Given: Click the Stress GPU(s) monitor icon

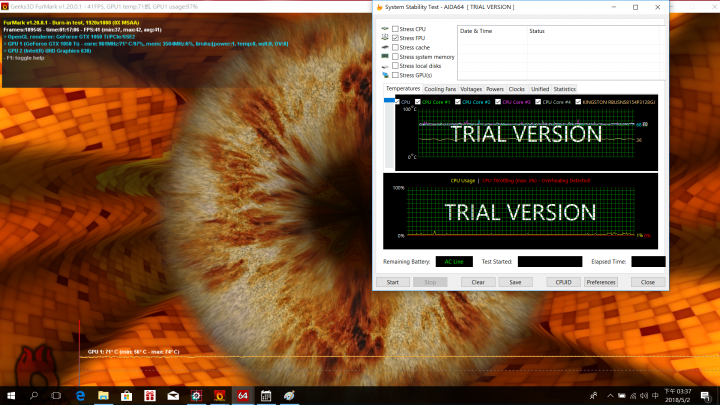Looking at the screenshot, I should point(385,75).
